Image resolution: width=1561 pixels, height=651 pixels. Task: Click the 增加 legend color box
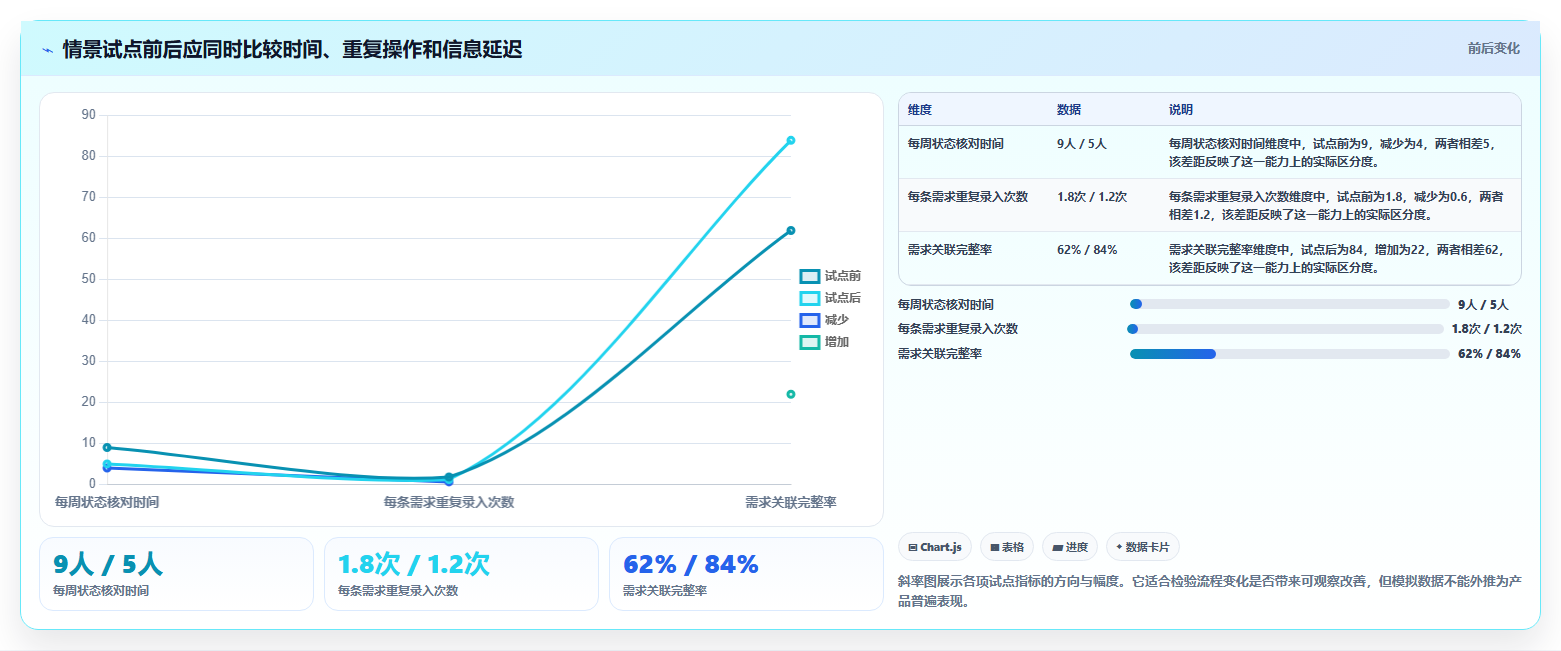tap(810, 342)
